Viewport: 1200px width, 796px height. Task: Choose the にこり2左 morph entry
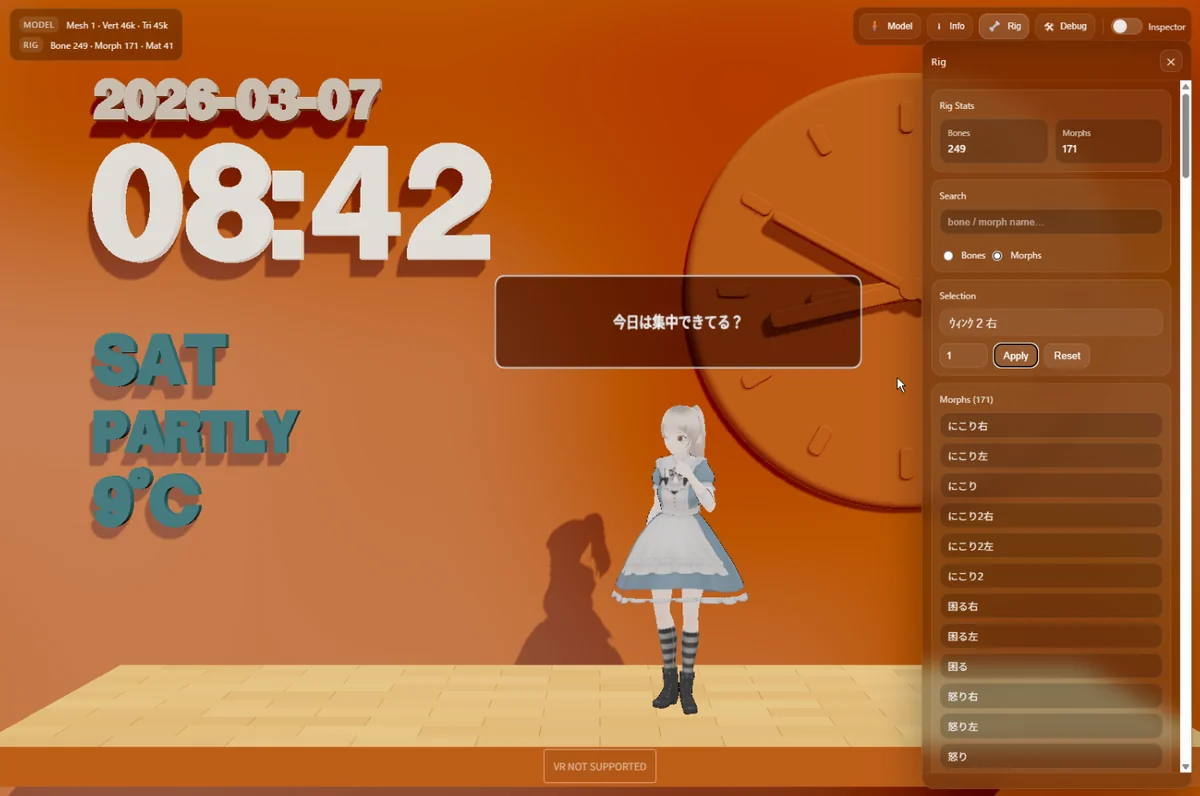1050,546
